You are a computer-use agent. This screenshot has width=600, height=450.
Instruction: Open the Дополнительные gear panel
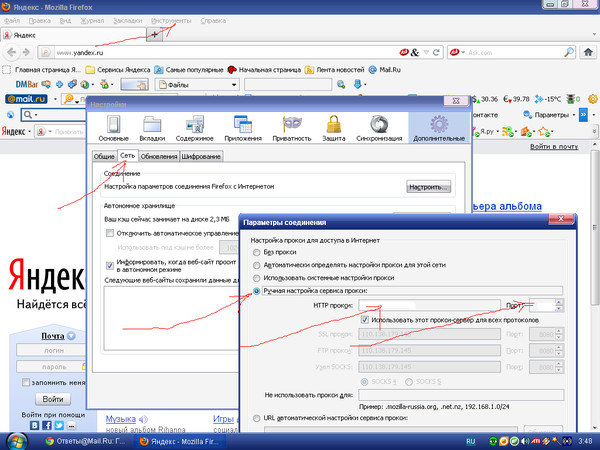[x=439, y=129]
